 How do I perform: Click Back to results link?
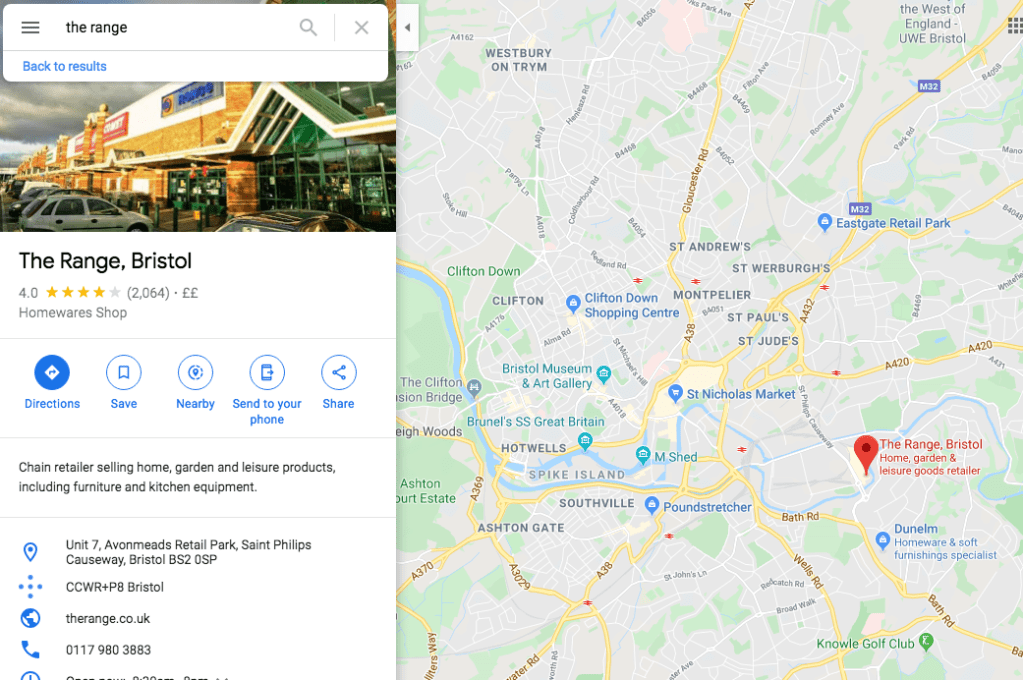[x=65, y=67]
